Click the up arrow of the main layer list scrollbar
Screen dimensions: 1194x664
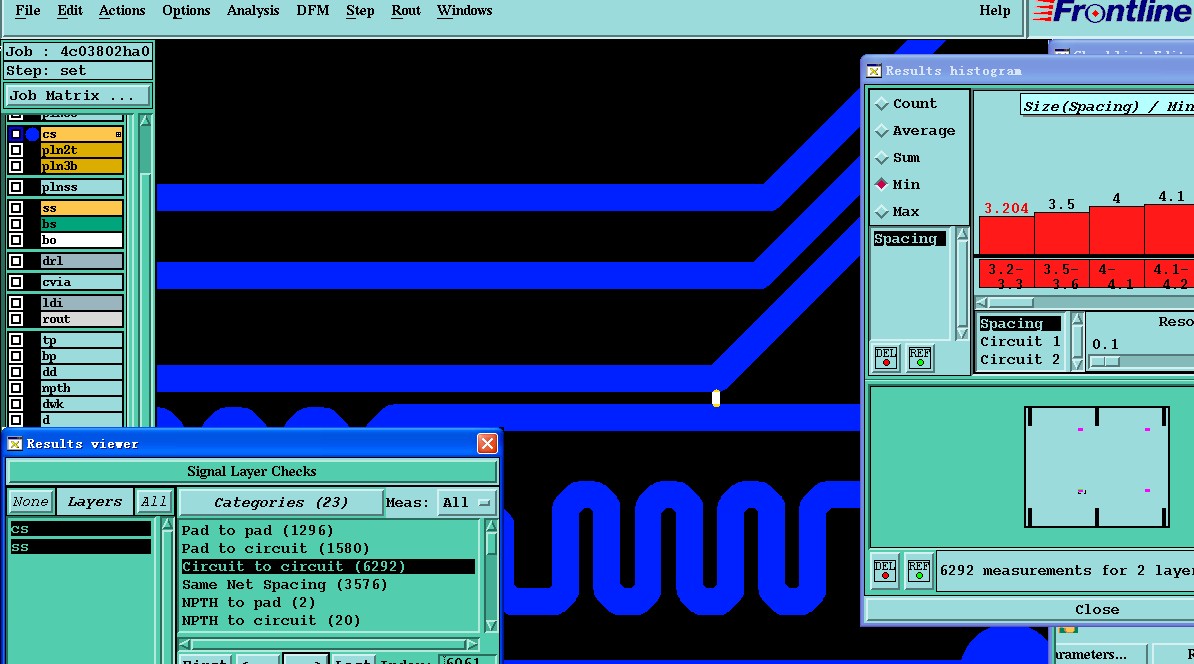[145, 121]
